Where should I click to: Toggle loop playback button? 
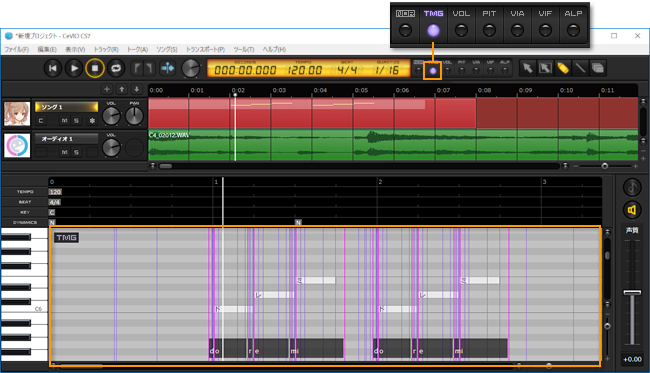(116, 68)
